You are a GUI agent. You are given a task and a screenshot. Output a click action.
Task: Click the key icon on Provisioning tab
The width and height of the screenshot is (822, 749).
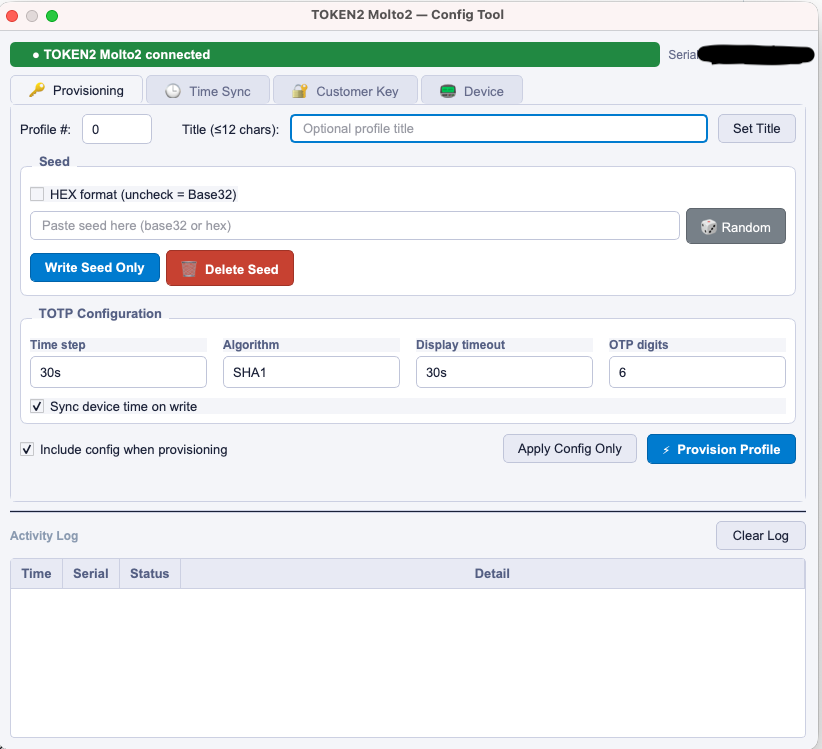(x=37, y=90)
